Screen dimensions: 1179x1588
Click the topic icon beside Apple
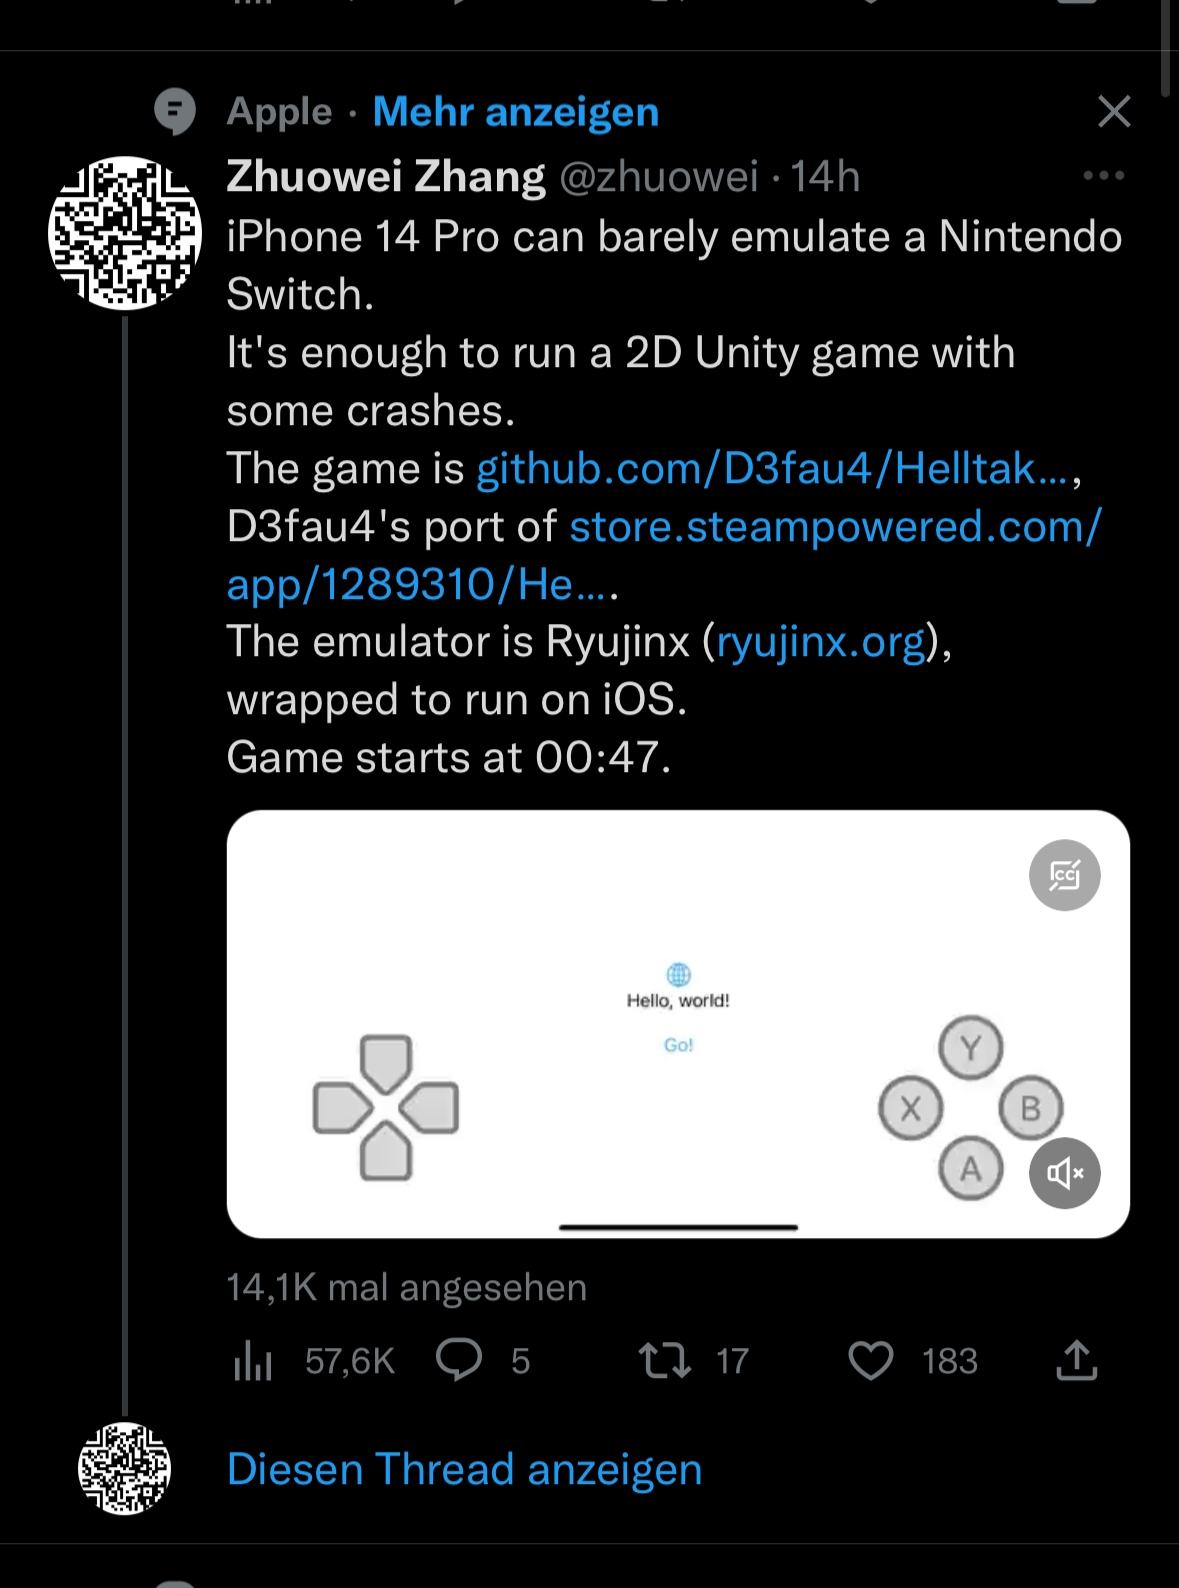(176, 111)
